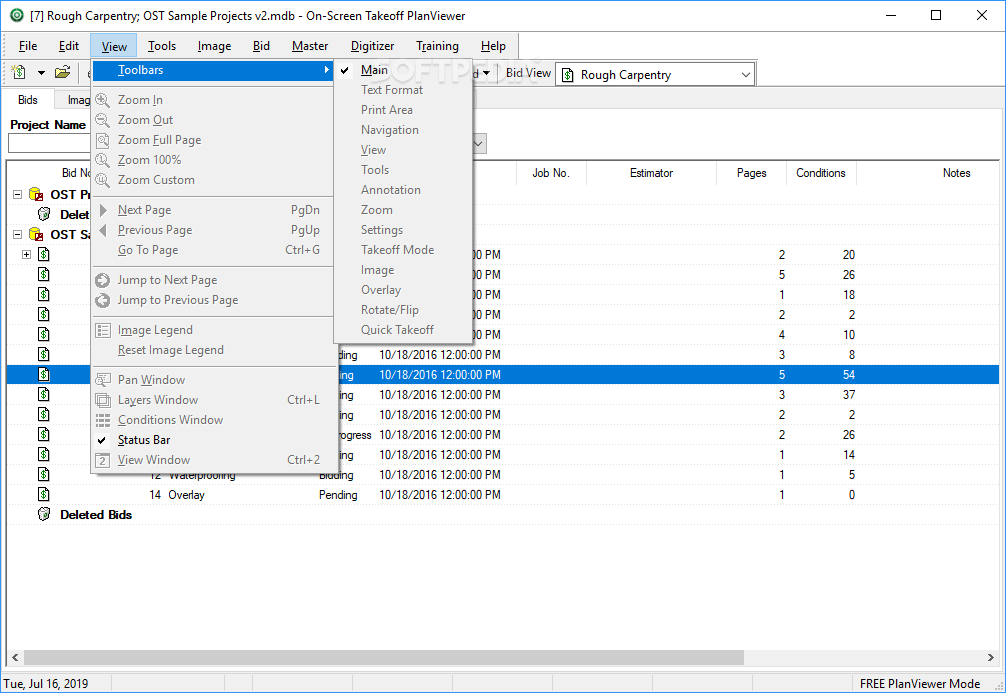Choose Go To Page menu entry

tap(212, 250)
